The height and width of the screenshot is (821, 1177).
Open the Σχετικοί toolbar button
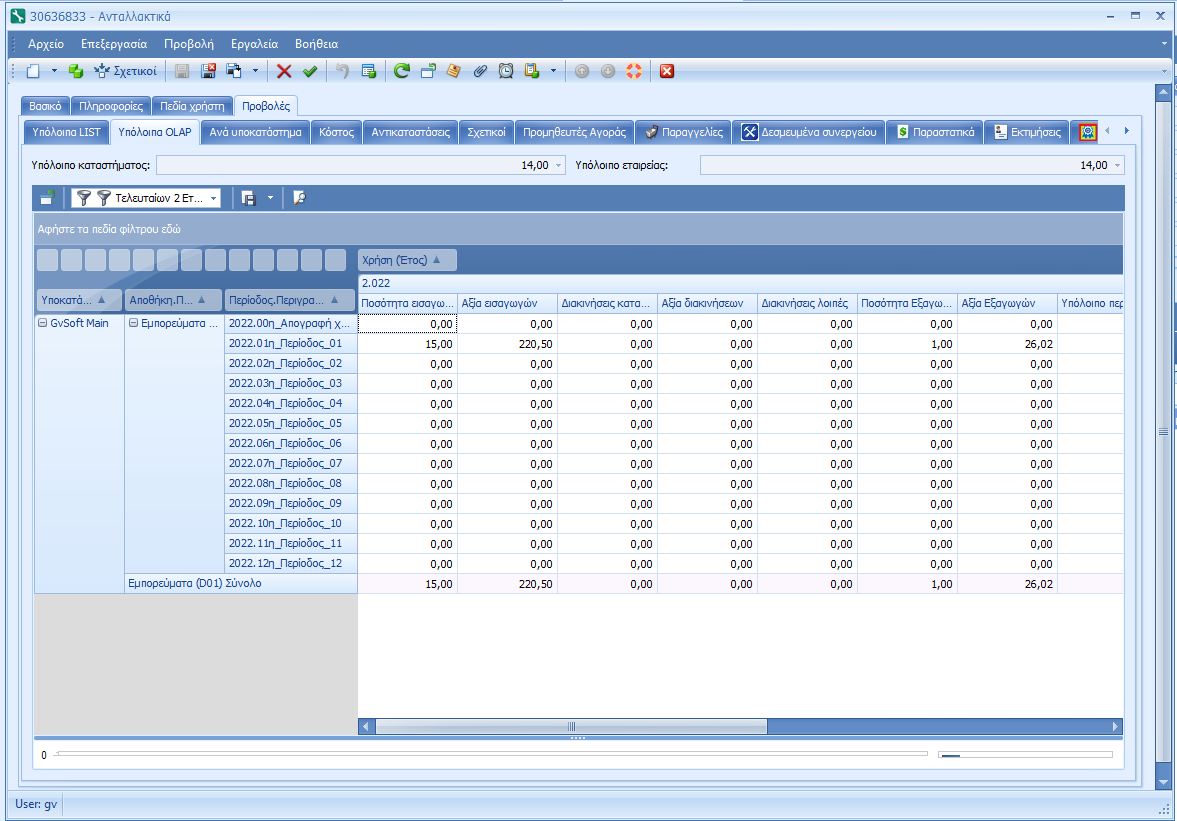[125, 71]
